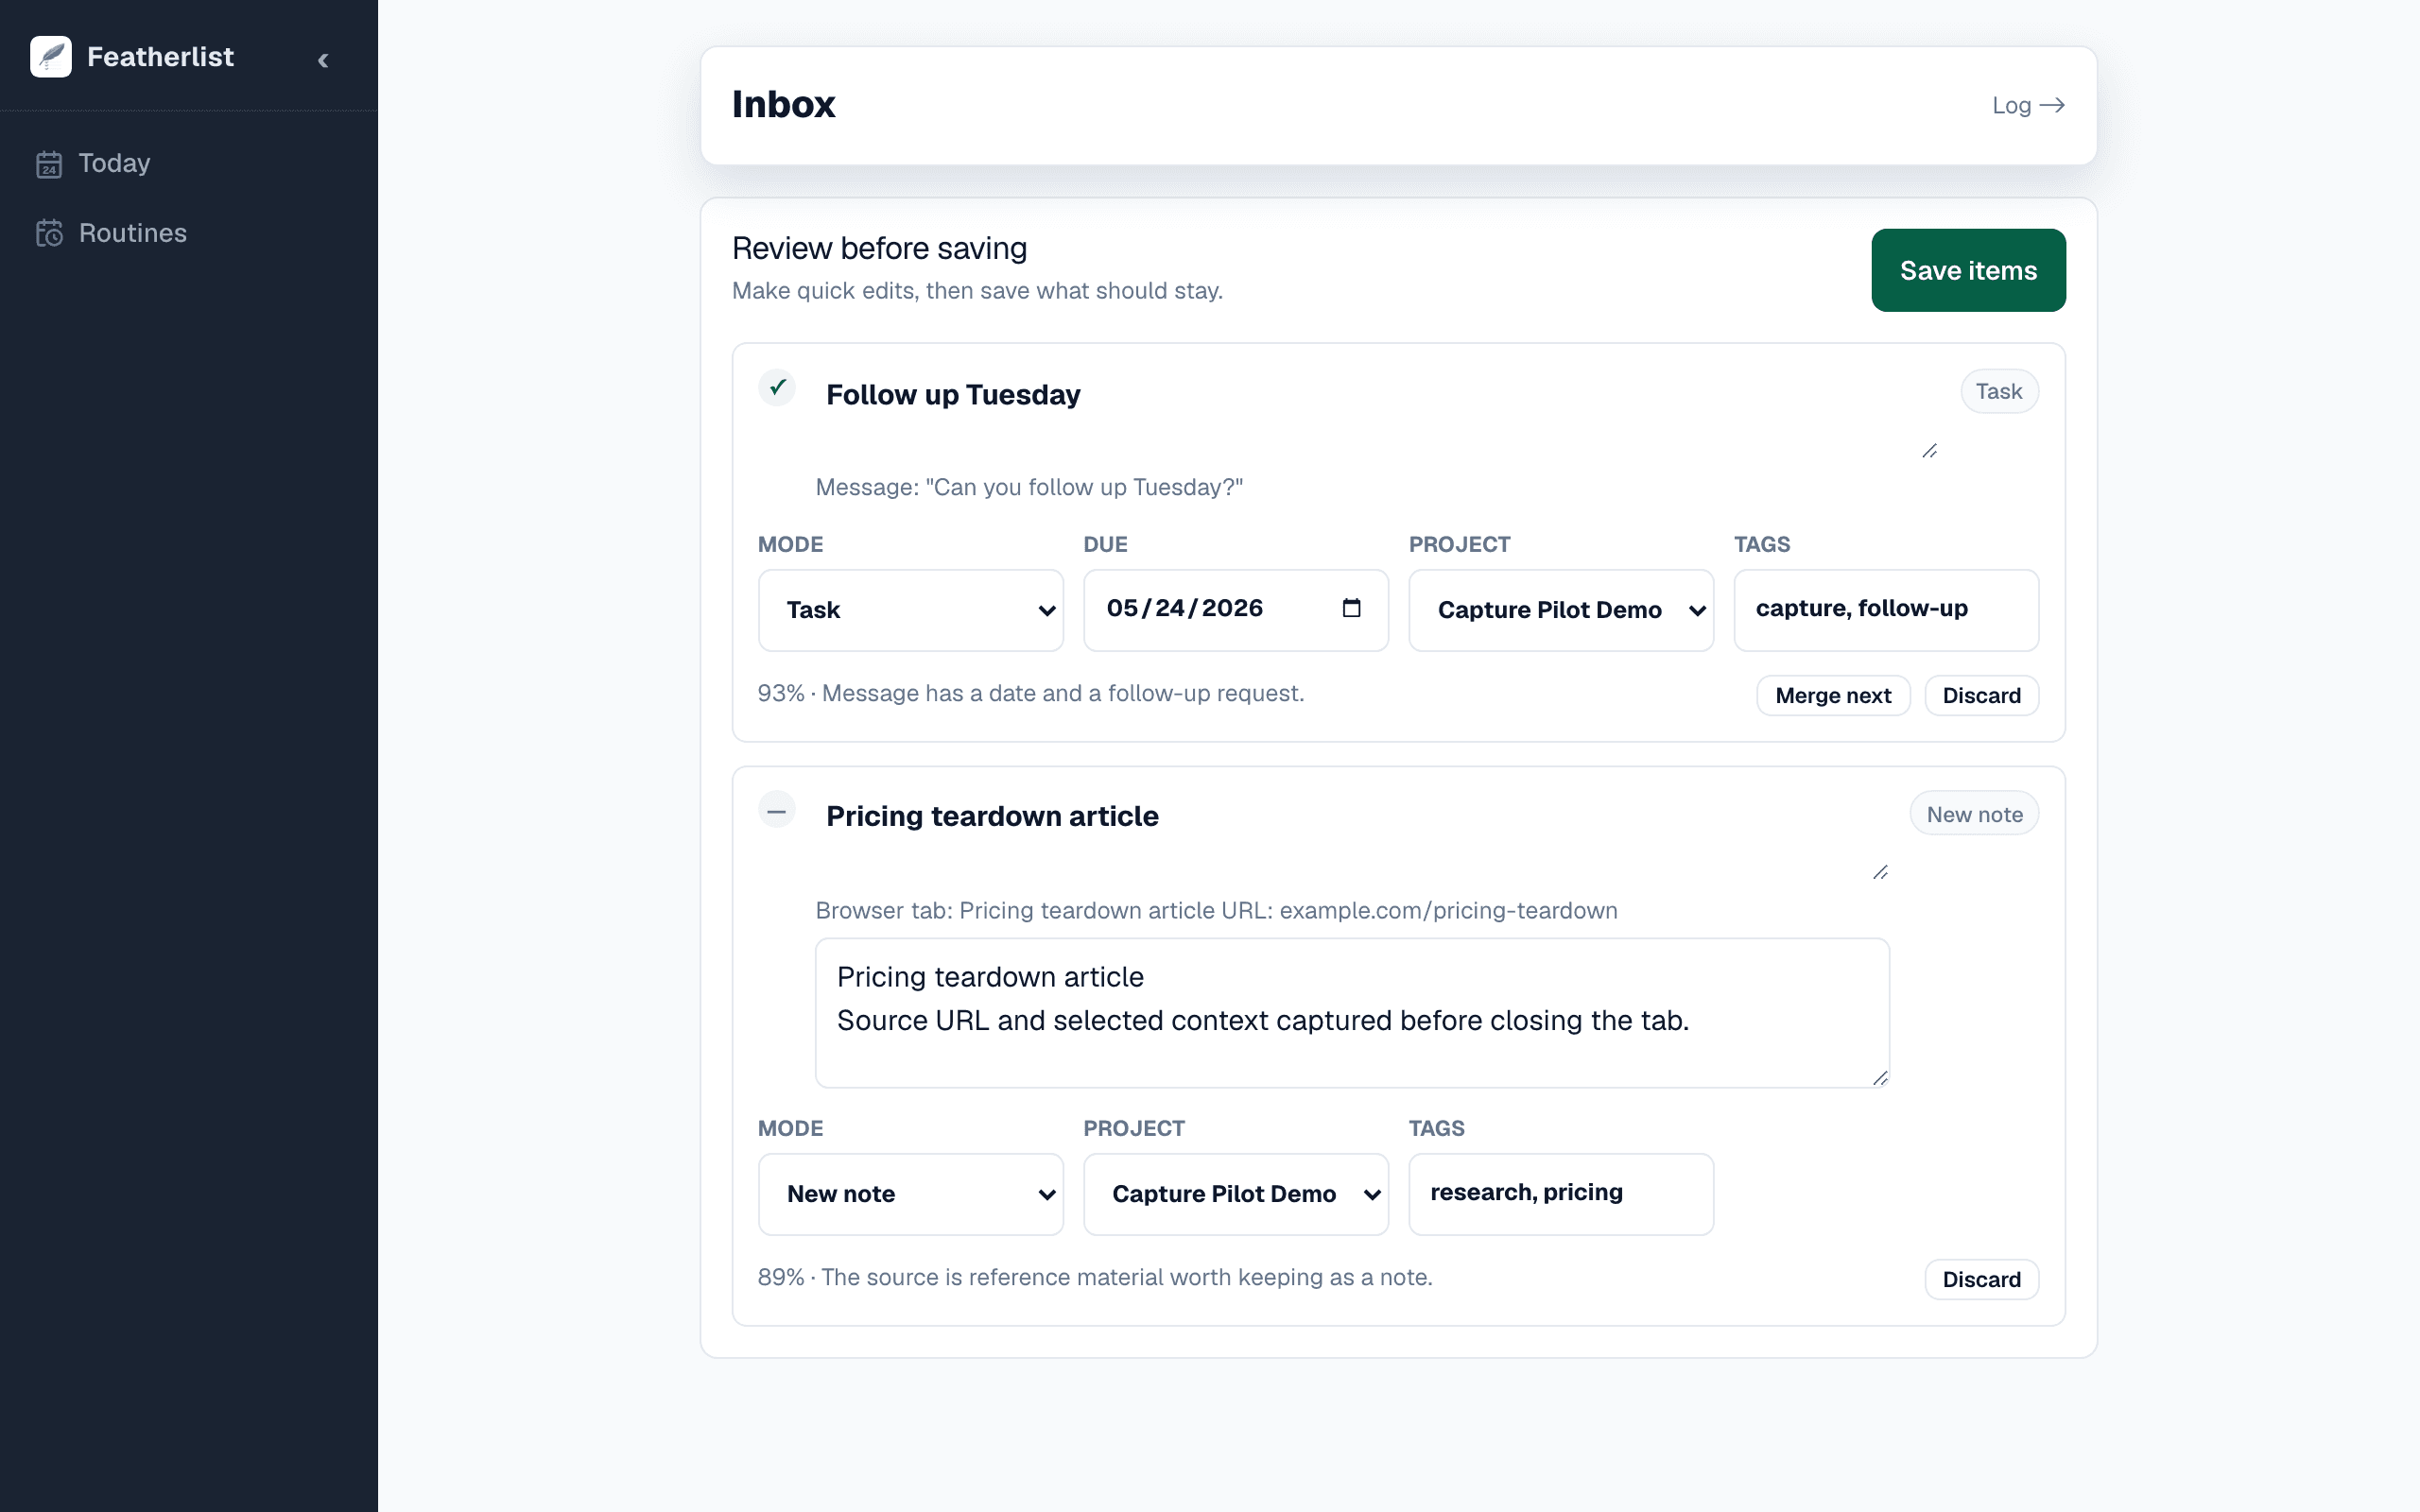Click the New note badge on second card
2420x1512 pixels.
[1974, 814]
